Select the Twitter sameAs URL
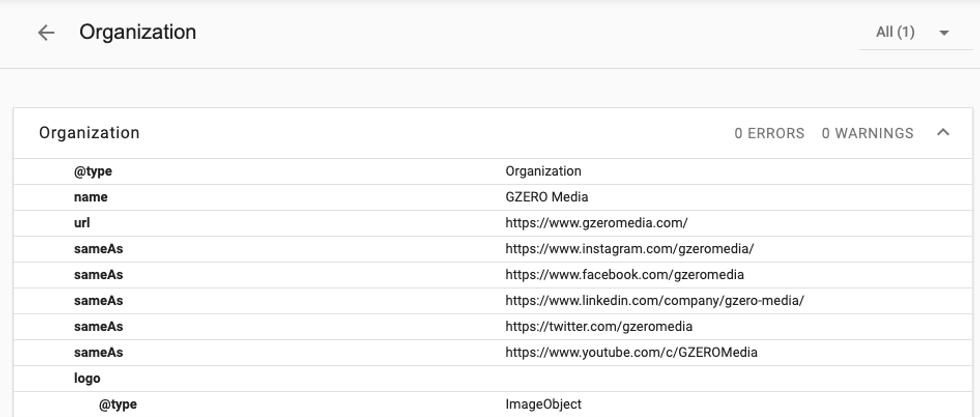The height and width of the screenshot is (417, 980). tap(599, 327)
